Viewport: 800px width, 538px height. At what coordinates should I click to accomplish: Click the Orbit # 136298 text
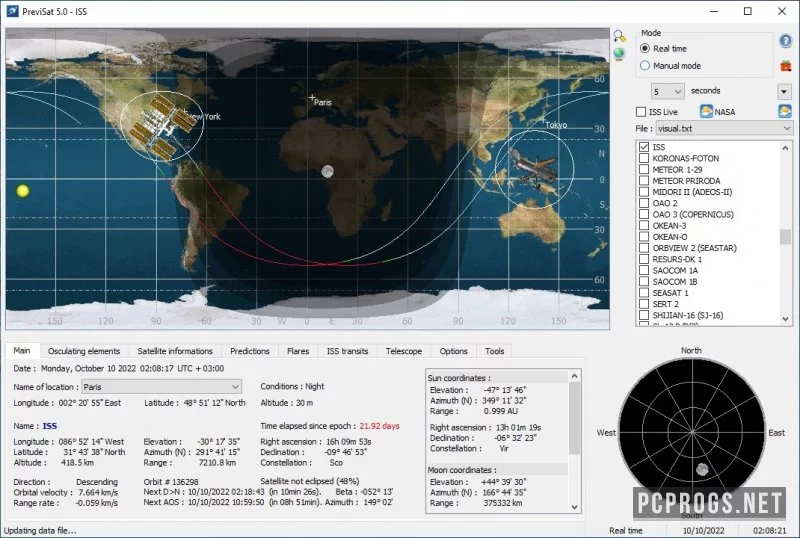coord(171,482)
